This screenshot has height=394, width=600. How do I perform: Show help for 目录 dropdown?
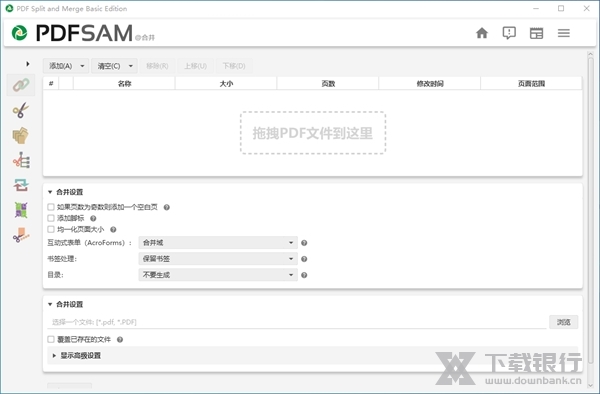(304, 275)
